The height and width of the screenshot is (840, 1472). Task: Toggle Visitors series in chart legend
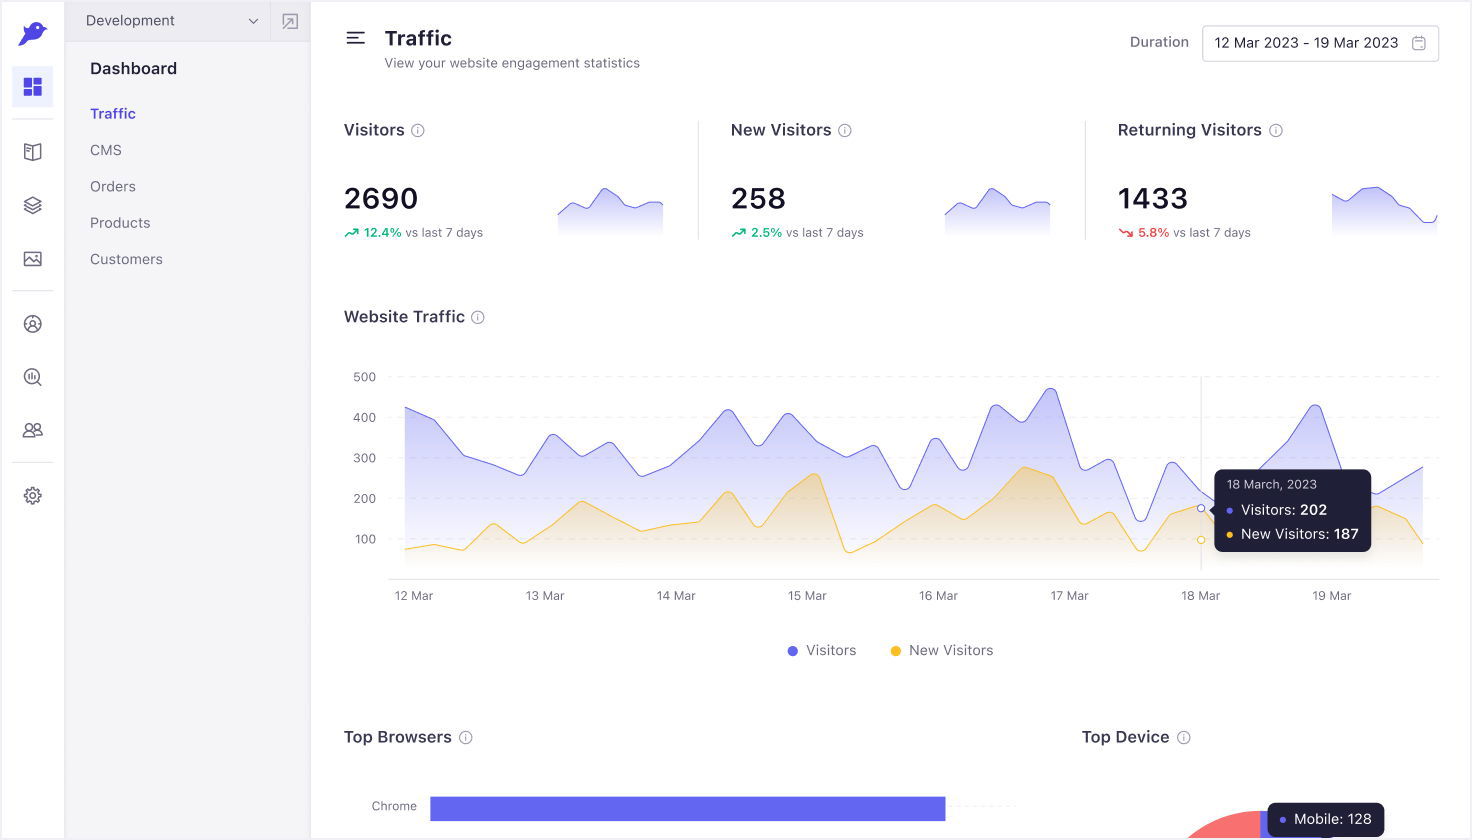point(822,651)
